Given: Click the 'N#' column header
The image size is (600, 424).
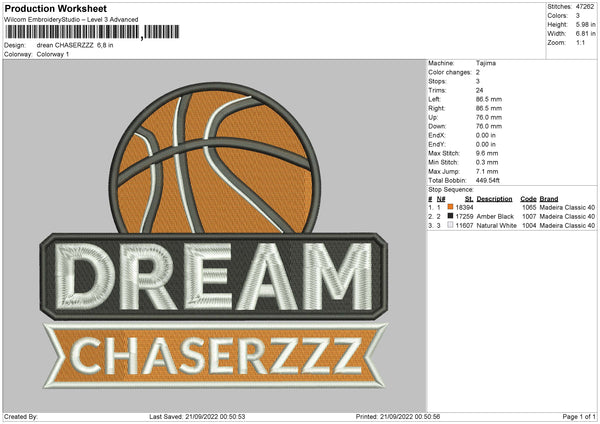Looking at the screenshot, I should coord(441,199).
